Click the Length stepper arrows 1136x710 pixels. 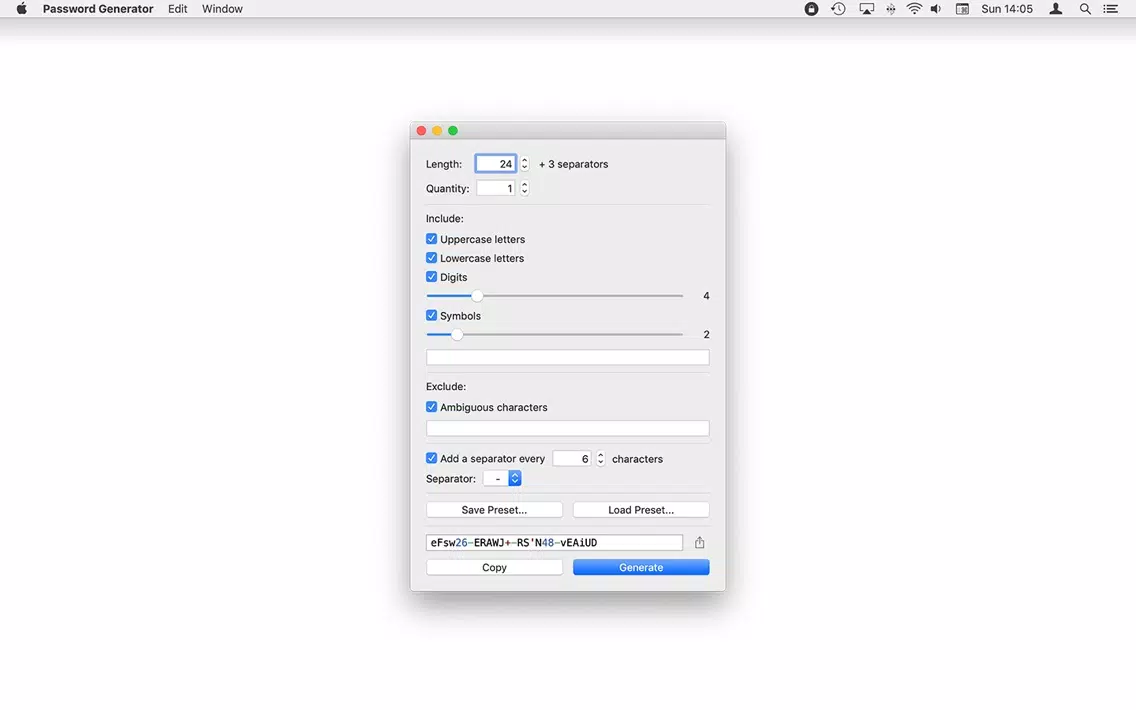[525, 164]
